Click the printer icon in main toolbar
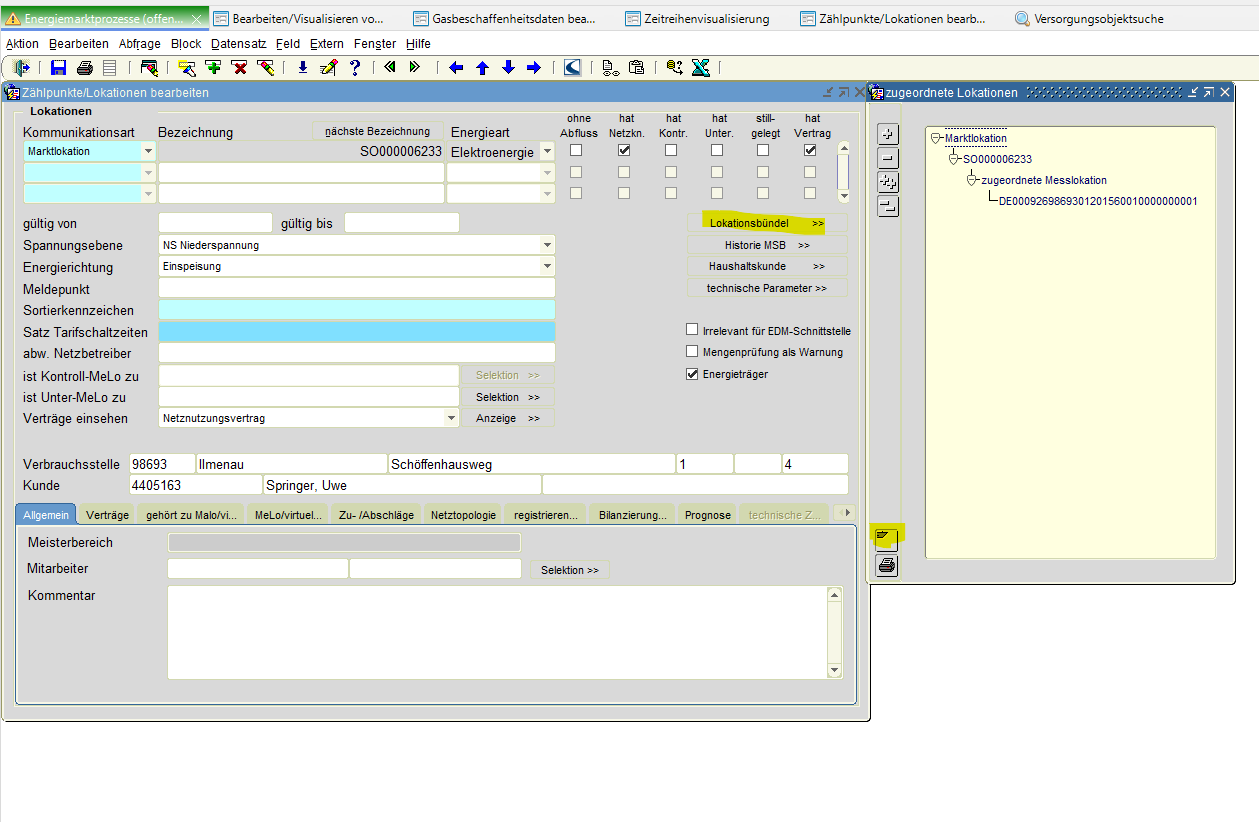The width and height of the screenshot is (1259, 822). (85, 68)
